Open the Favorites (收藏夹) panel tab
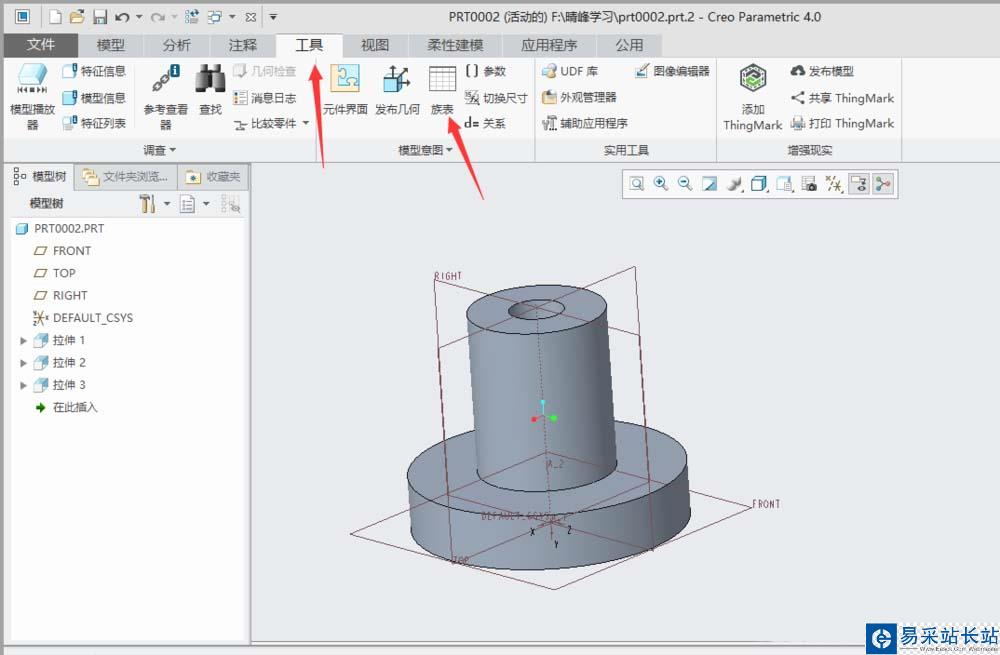1000x655 pixels. tap(213, 177)
